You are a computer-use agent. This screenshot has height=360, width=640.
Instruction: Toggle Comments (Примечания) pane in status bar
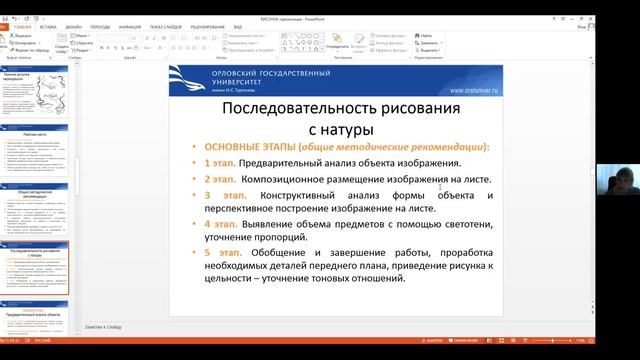coord(463,340)
